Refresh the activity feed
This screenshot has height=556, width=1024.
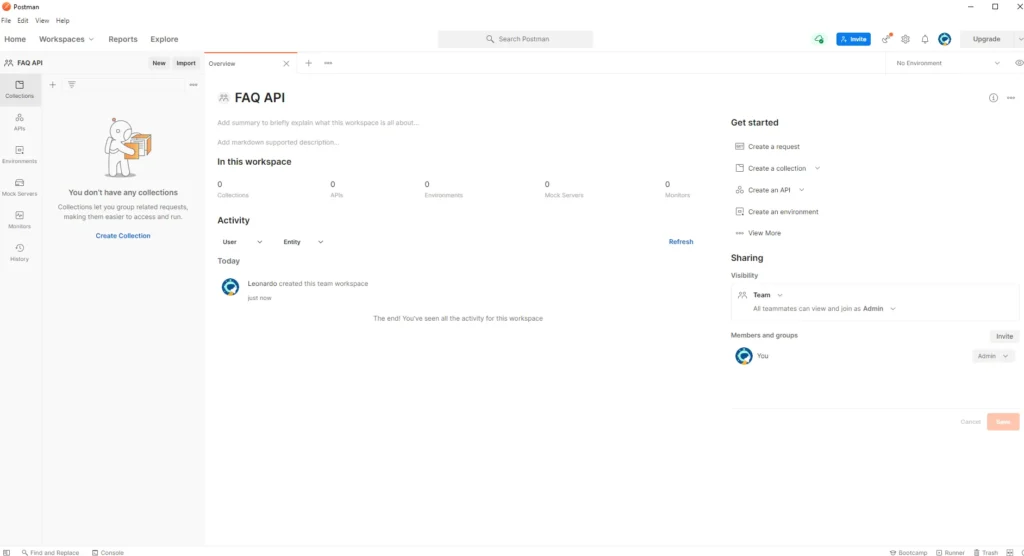tap(680, 242)
